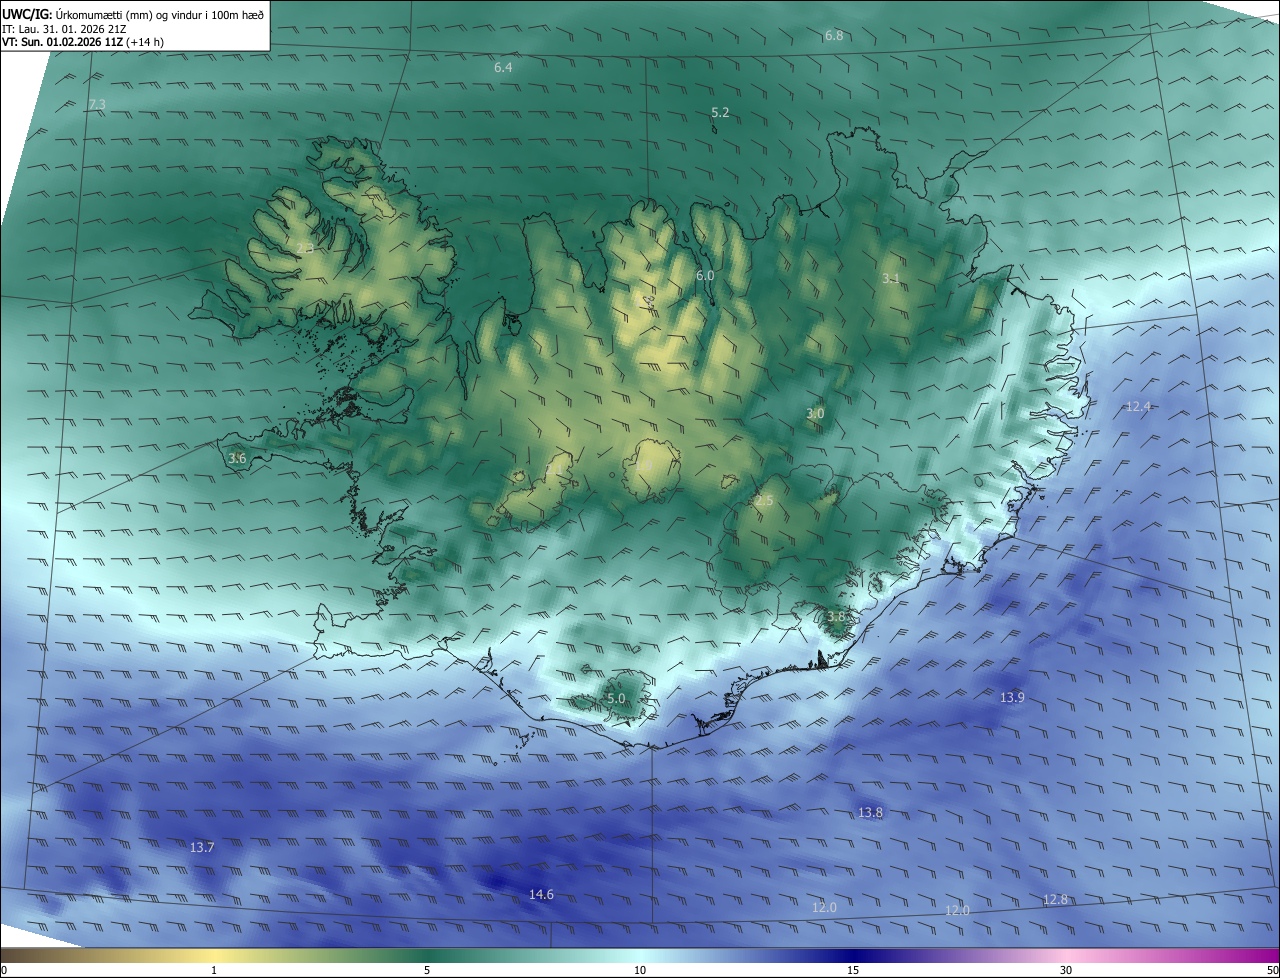Select the 13.8 value label
This screenshot has width=1280, height=978.
[x=871, y=813]
